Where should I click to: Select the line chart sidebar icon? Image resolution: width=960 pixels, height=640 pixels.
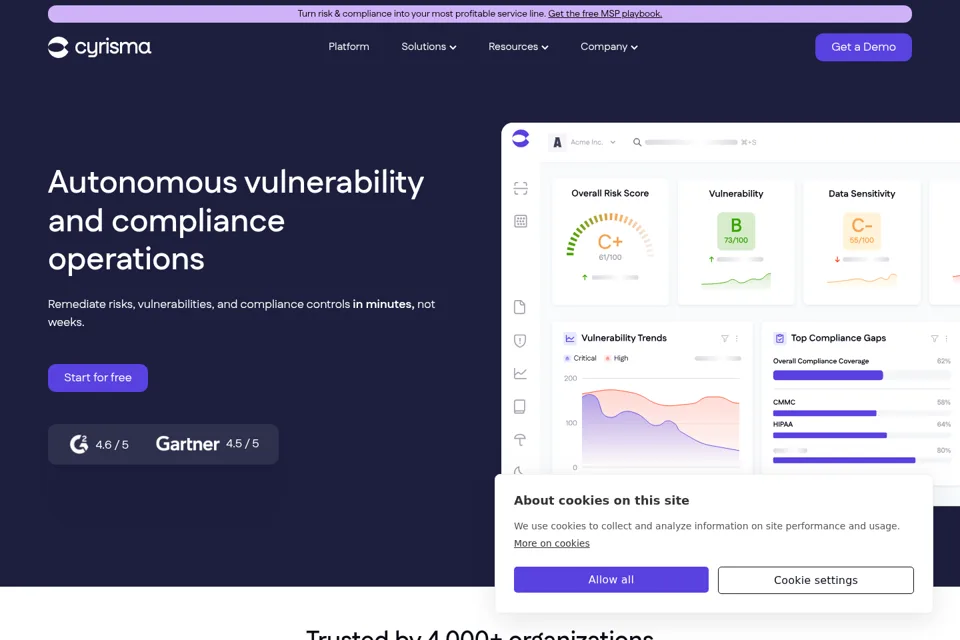pos(520,374)
